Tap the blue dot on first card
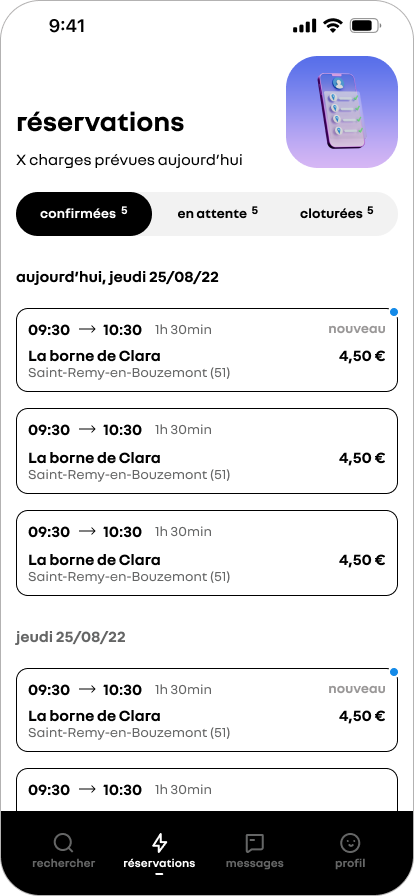The width and height of the screenshot is (414, 896). tap(394, 312)
